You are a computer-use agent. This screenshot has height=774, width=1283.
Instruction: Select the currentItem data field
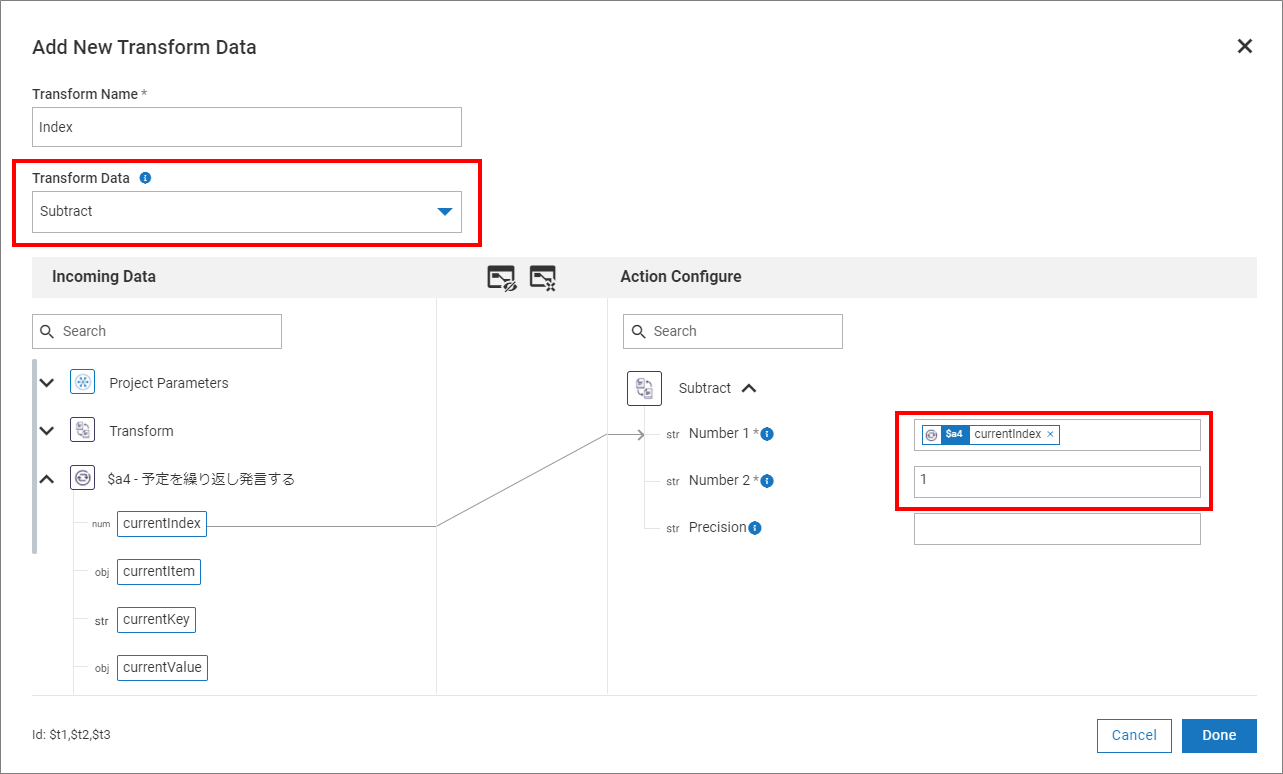[158, 572]
